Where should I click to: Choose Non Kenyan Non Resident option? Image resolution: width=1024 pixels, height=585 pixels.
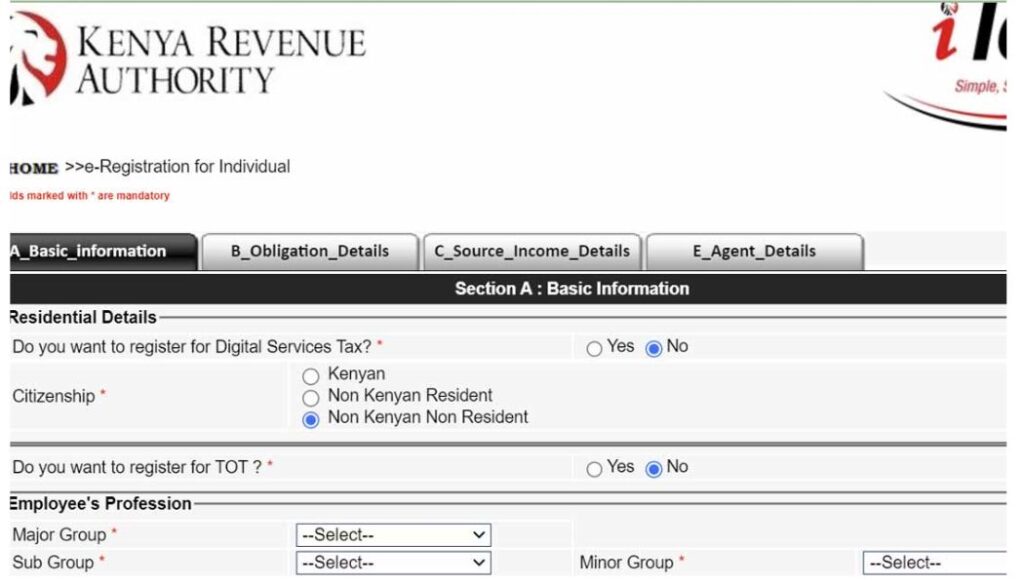point(311,419)
